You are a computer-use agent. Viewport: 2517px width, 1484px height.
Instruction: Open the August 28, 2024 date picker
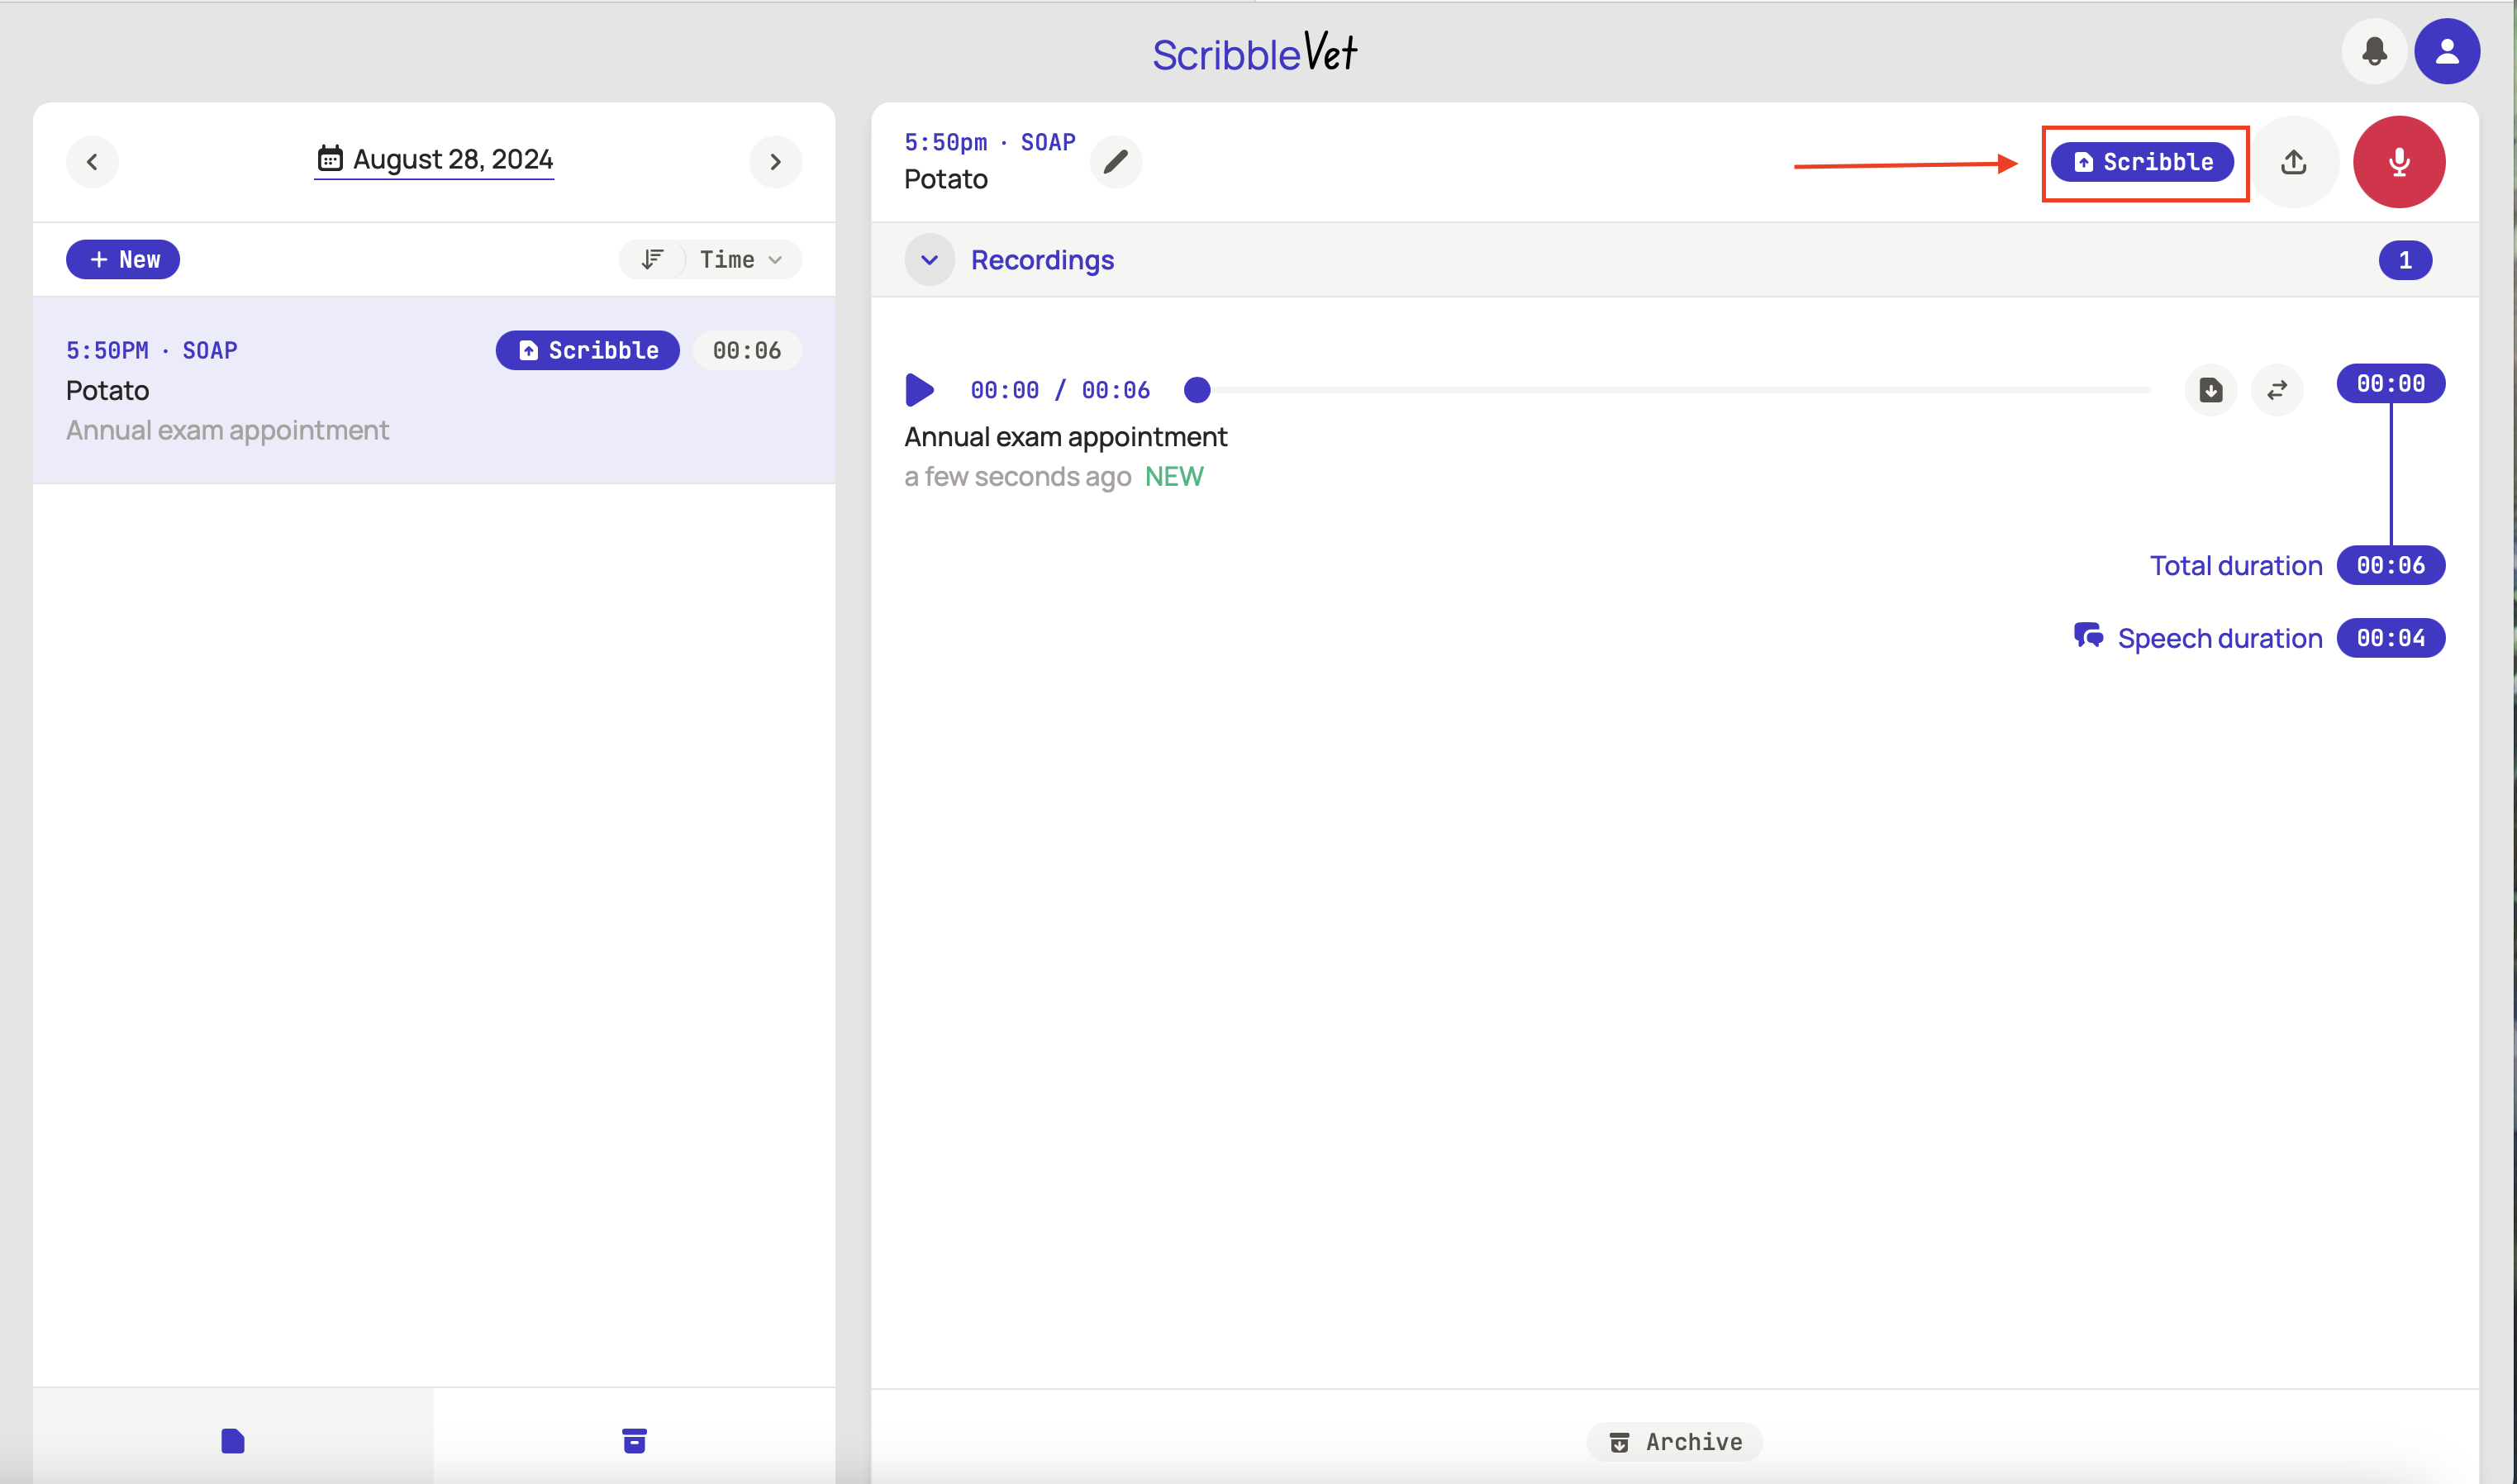434,160
